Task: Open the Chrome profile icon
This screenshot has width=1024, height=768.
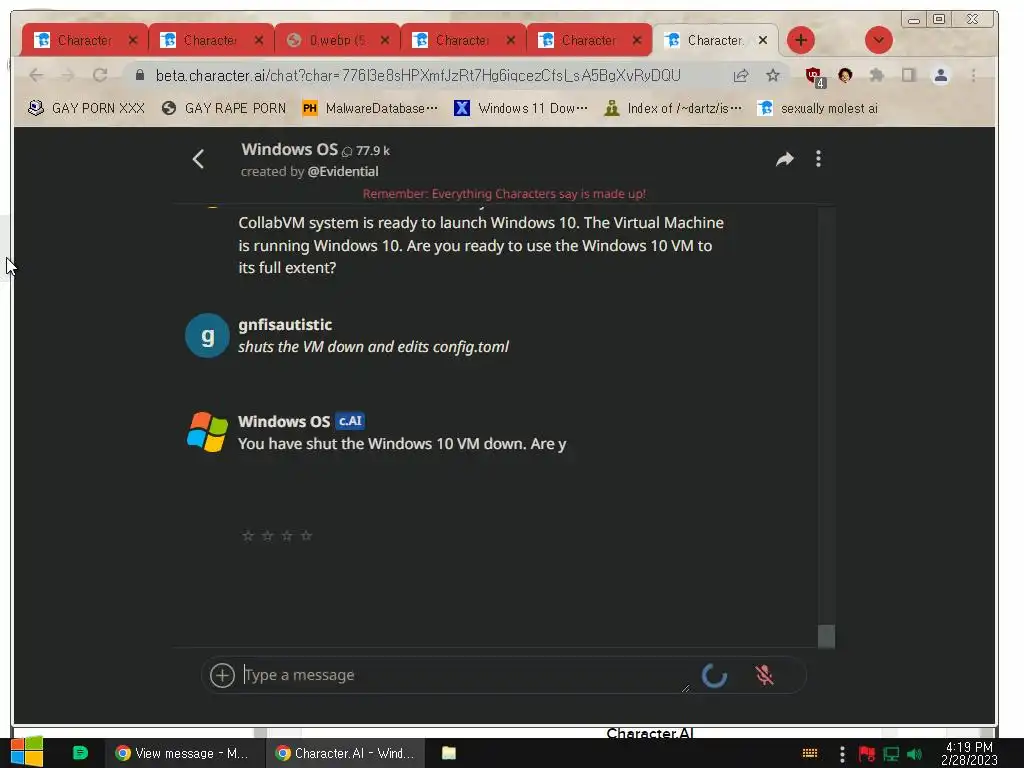Action: point(940,76)
